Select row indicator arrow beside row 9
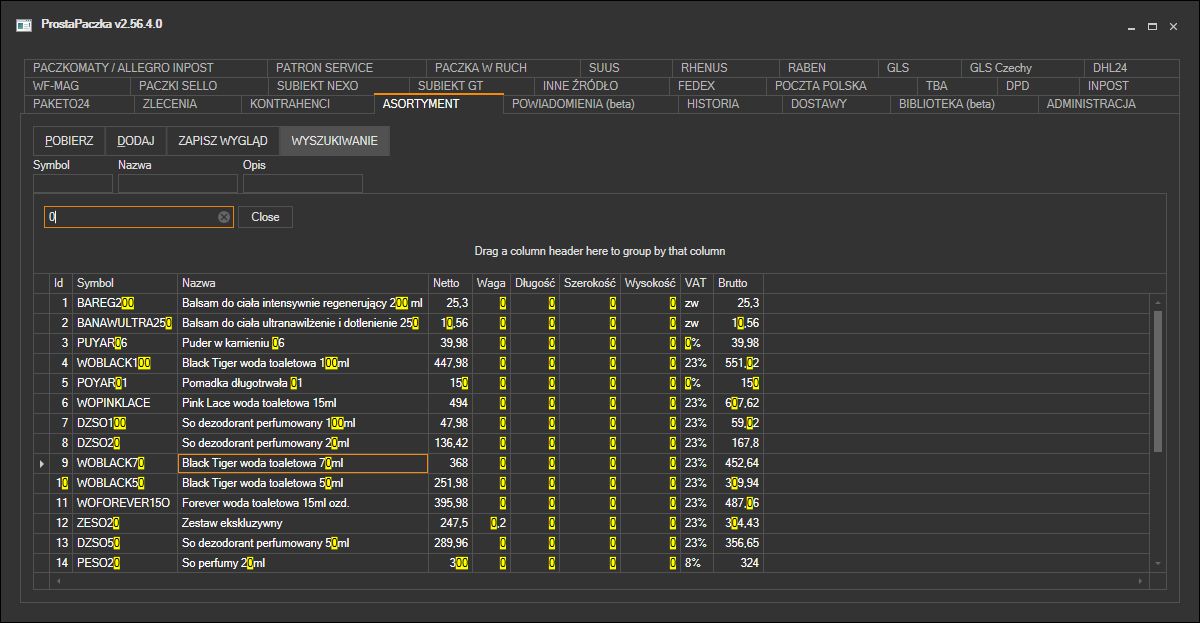1200x623 pixels. (41, 463)
